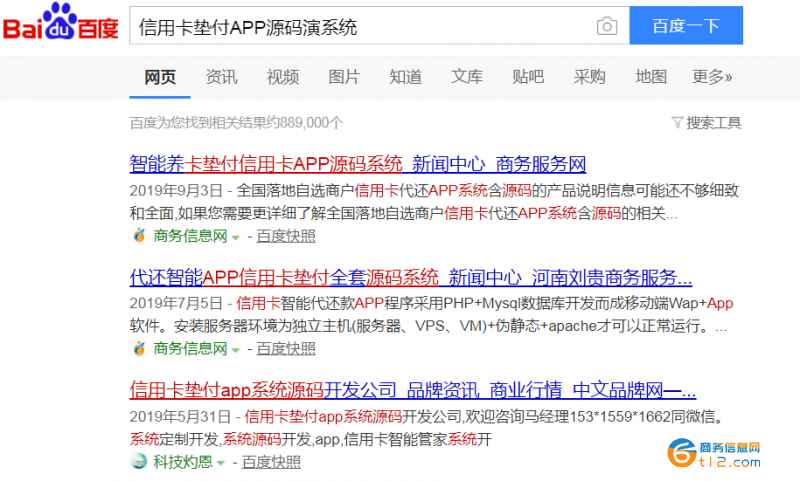Open the 采购 tab
This screenshot has height=481, width=800.
tap(589, 77)
